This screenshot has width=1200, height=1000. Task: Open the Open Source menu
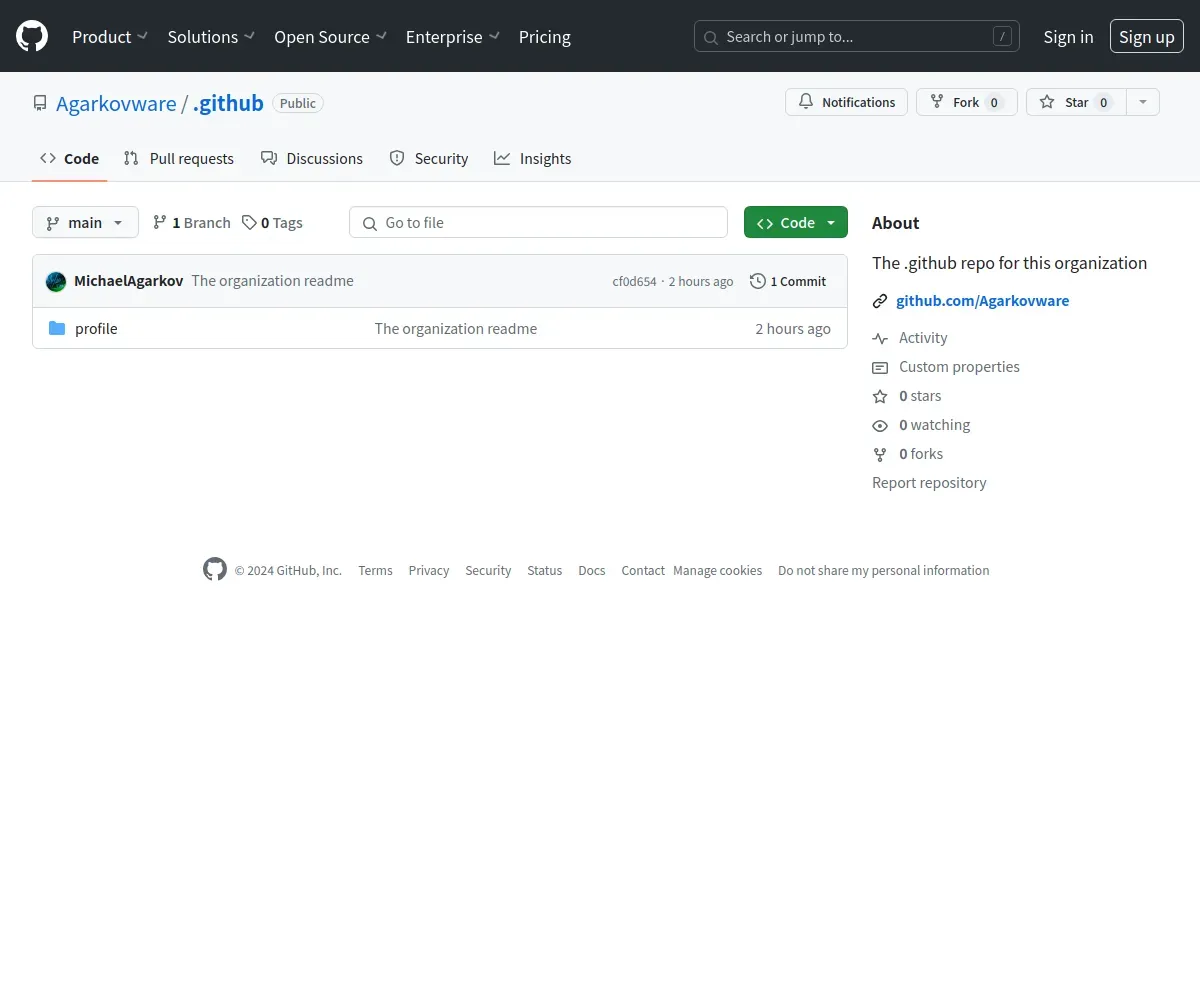point(331,37)
